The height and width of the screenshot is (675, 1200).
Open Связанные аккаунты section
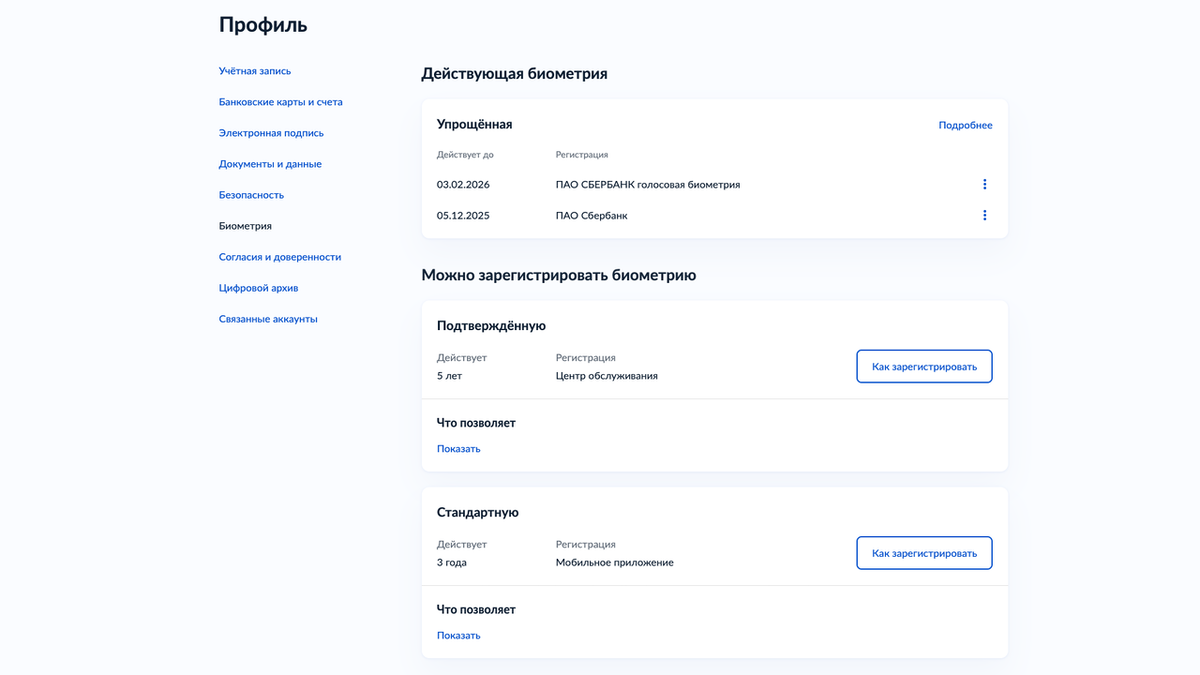(268, 319)
